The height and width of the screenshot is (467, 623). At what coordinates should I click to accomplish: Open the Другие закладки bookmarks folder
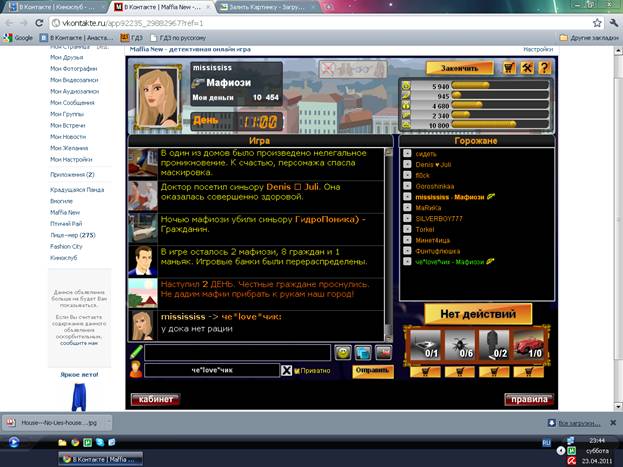(x=589, y=38)
